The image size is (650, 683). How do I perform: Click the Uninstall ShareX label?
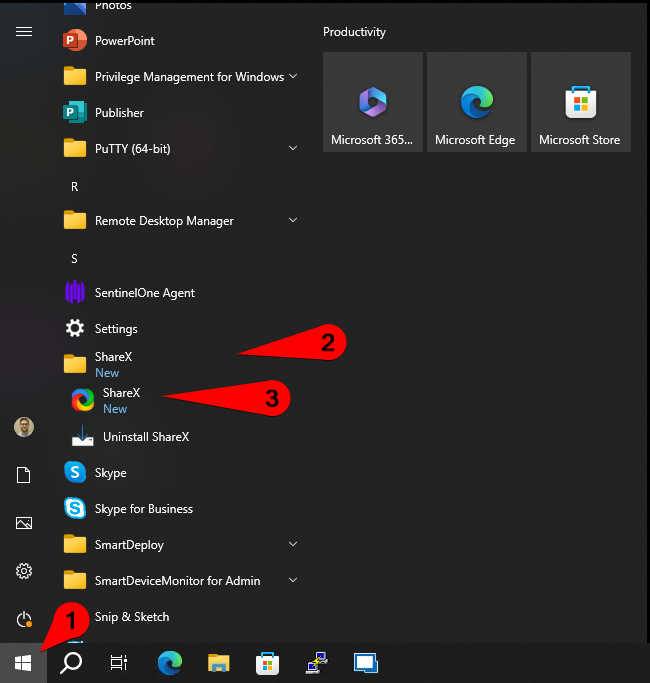click(x=146, y=437)
